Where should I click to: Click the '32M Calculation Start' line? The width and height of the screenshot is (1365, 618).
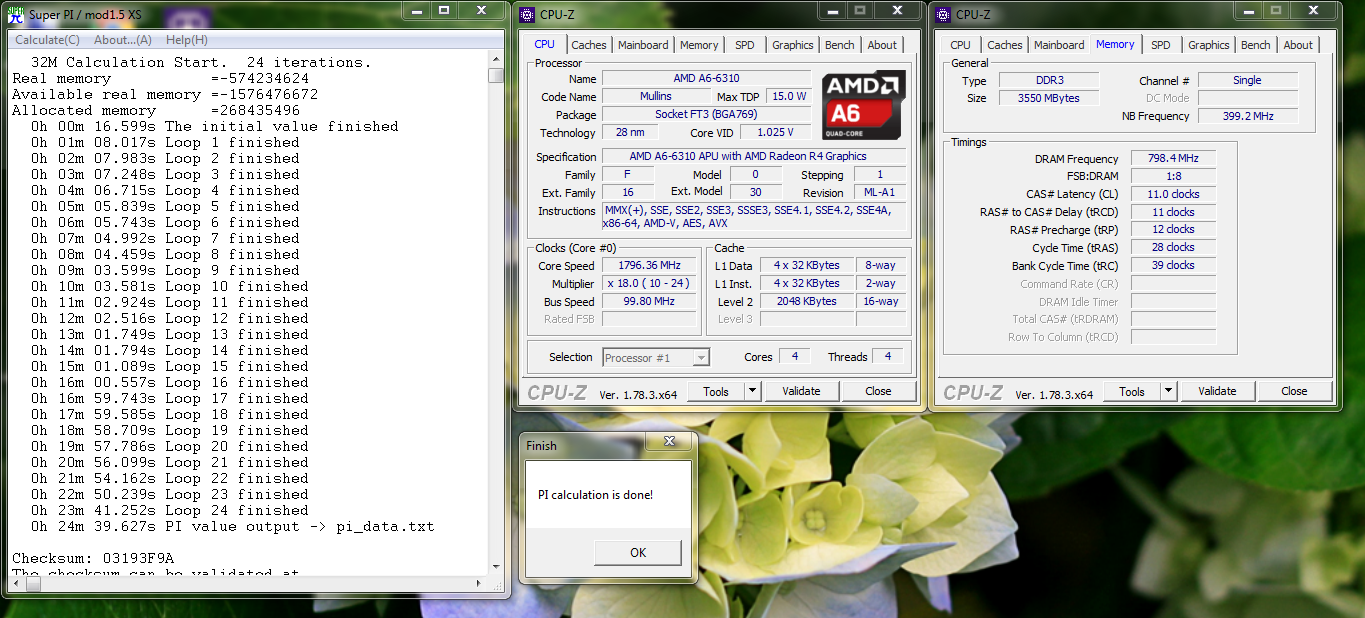pos(201,62)
